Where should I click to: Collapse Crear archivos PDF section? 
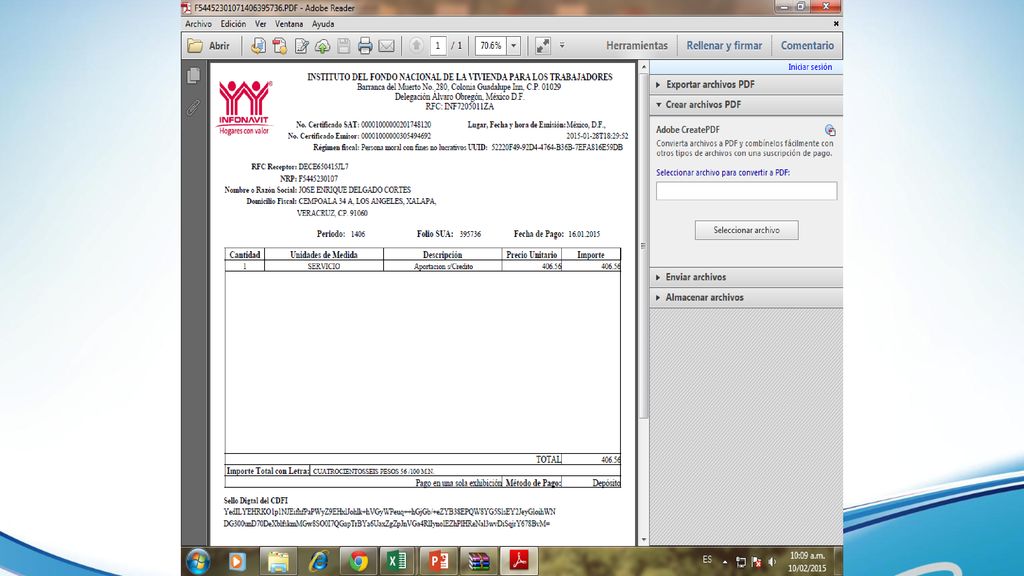[746, 104]
